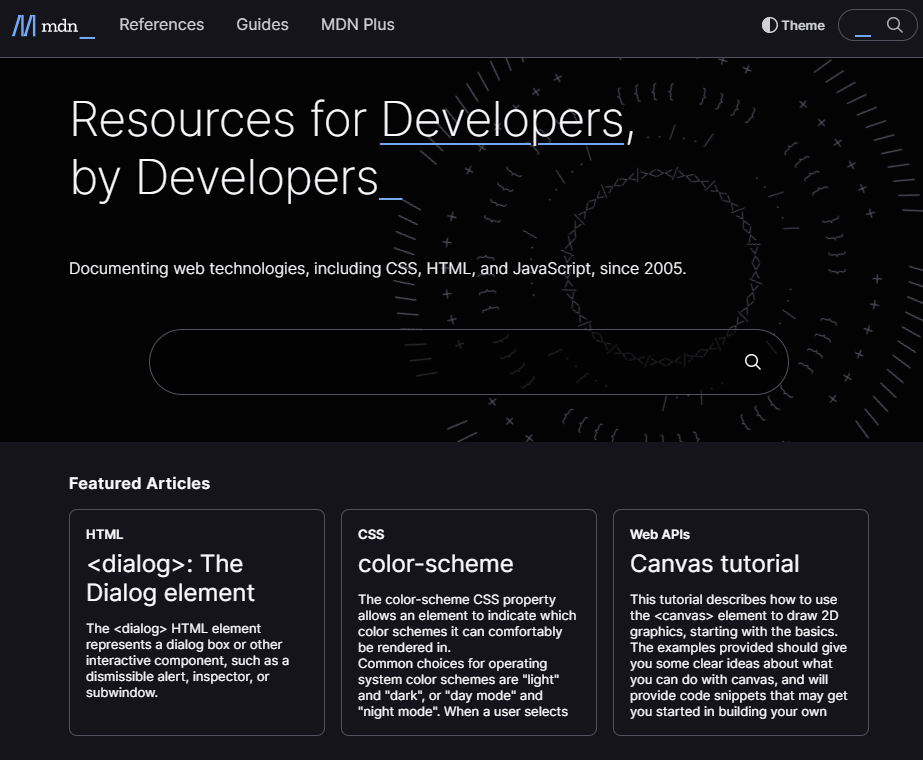Click the 'The <dialog> HTML element represents' description
This screenshot has height=760, width=923.
(187, 661)
